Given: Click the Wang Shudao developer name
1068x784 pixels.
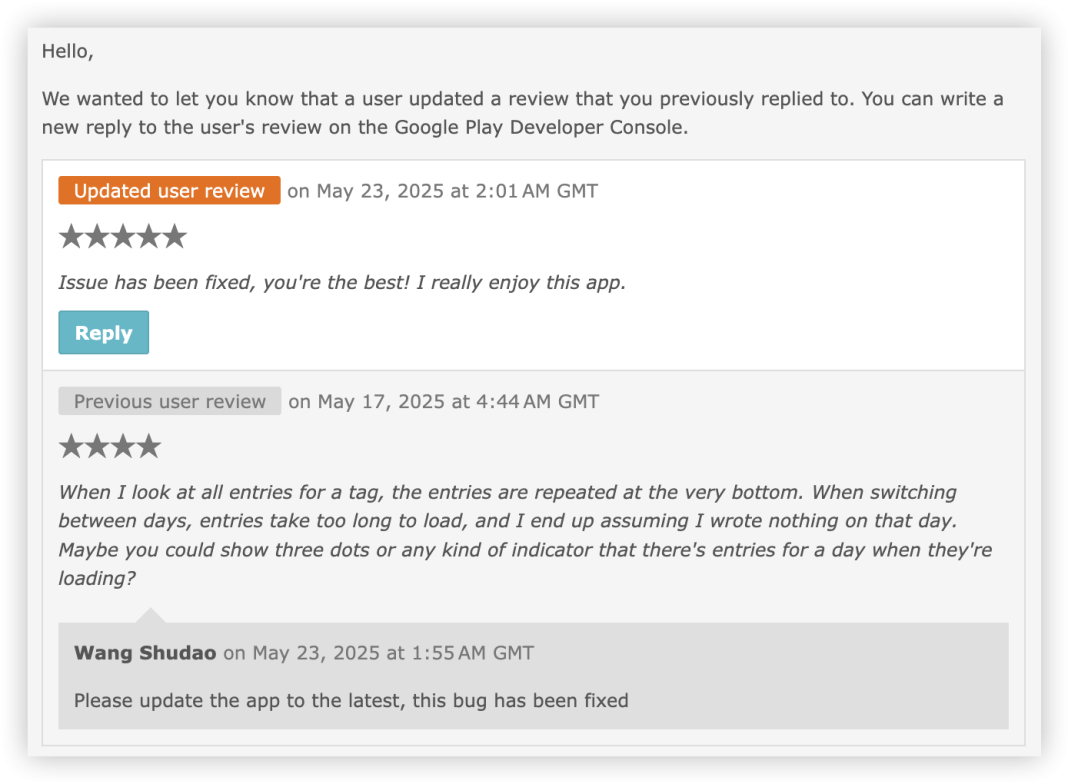Looking at the screenshot, I should point(145,653).
